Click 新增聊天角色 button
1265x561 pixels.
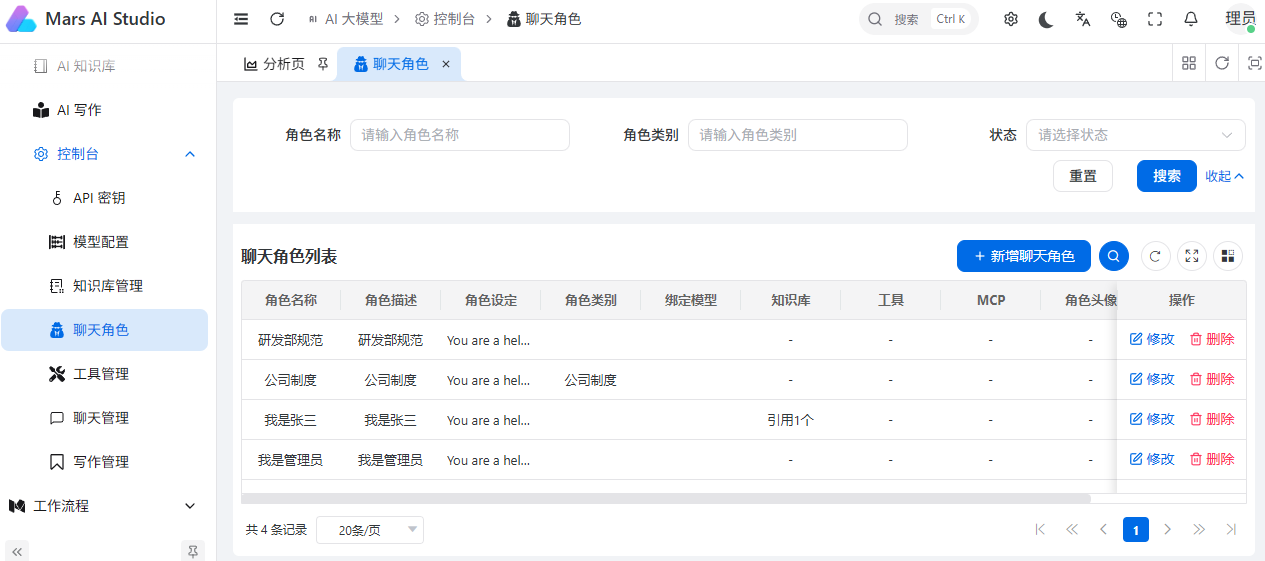[1024, 256]
